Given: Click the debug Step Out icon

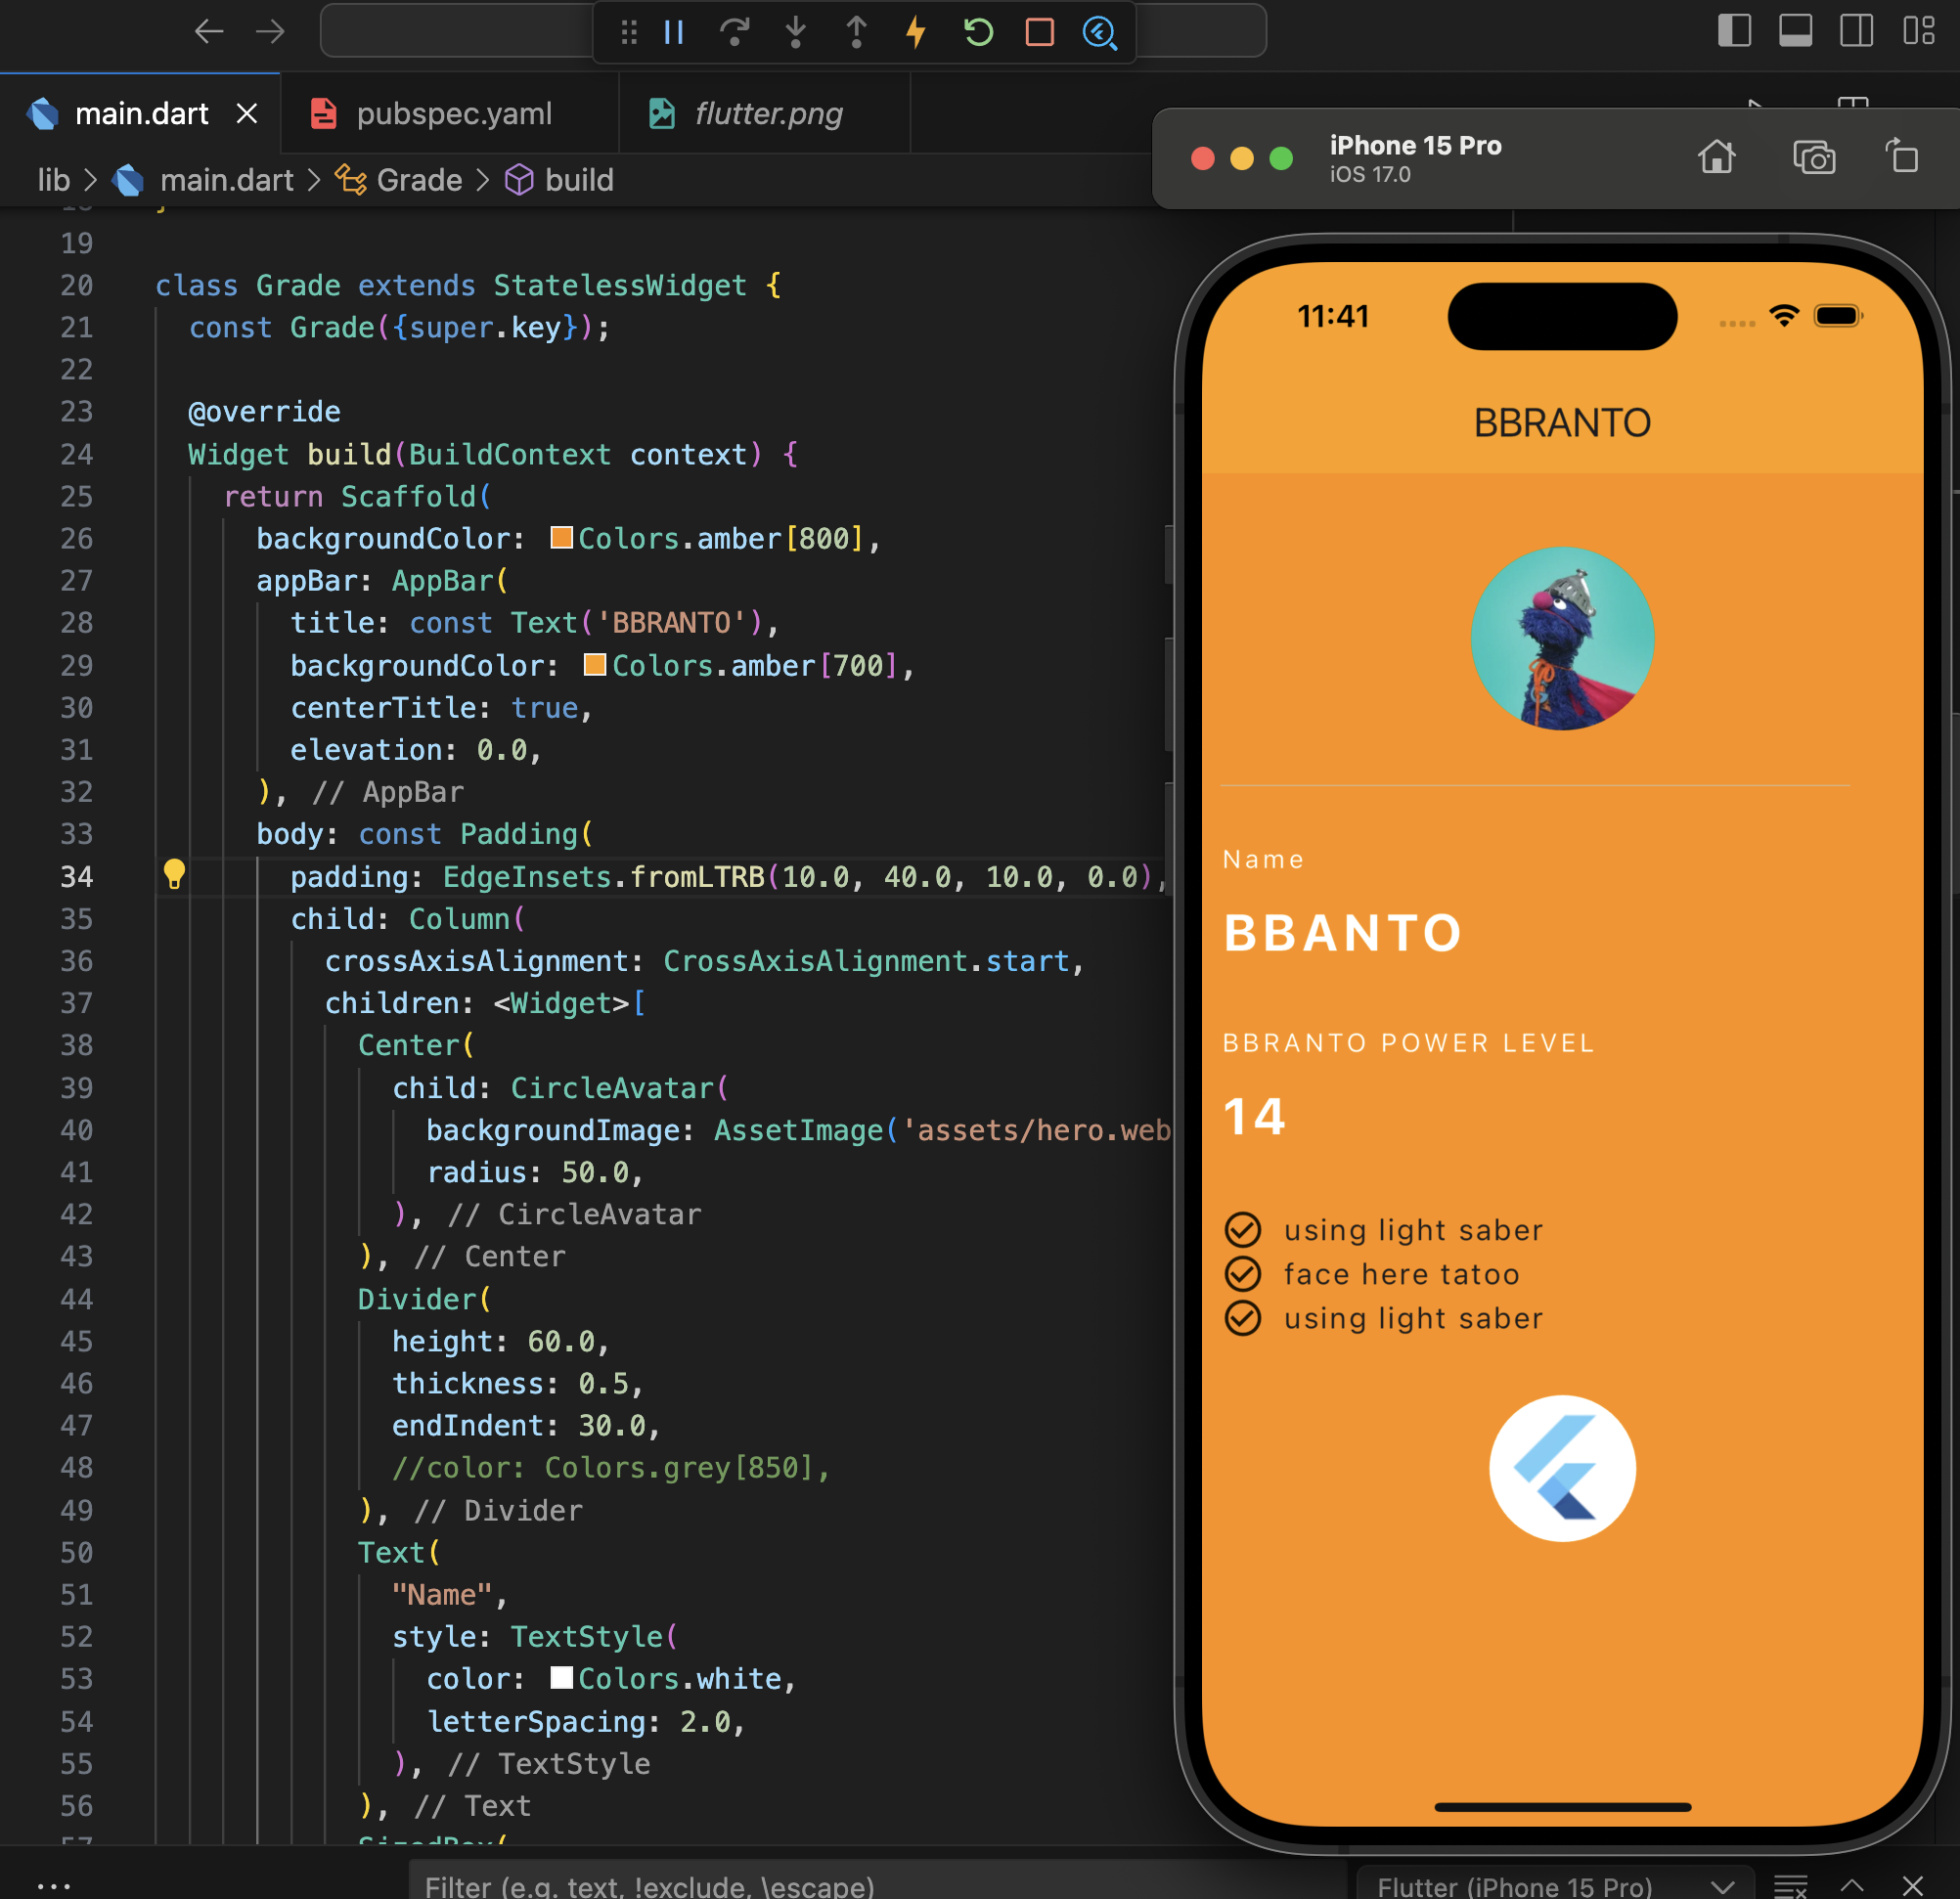Looking at the screenshot, I should pyautogui.click(x=857, y=33).
